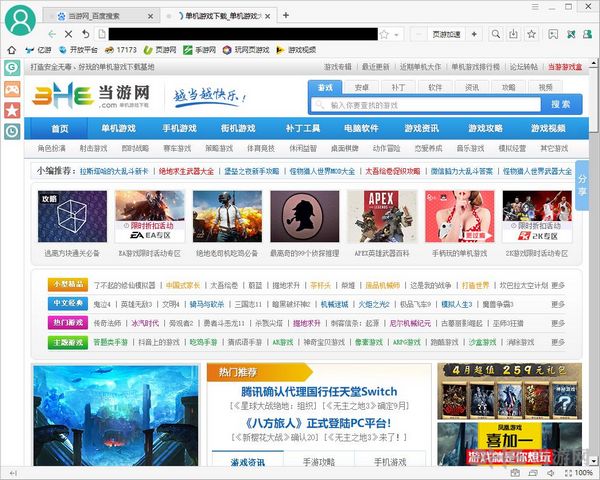Image resolution: width=600 pixels, height=480 pixels.
Task: Open the 17173 bookmark
Action: coord(121,50)
